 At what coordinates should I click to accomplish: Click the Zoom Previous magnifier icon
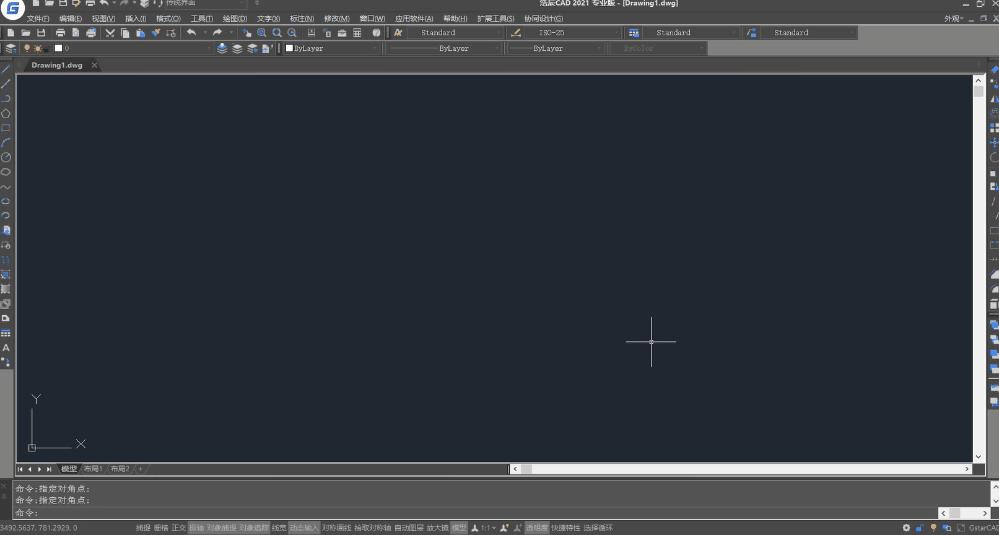[x=292, y=32]
